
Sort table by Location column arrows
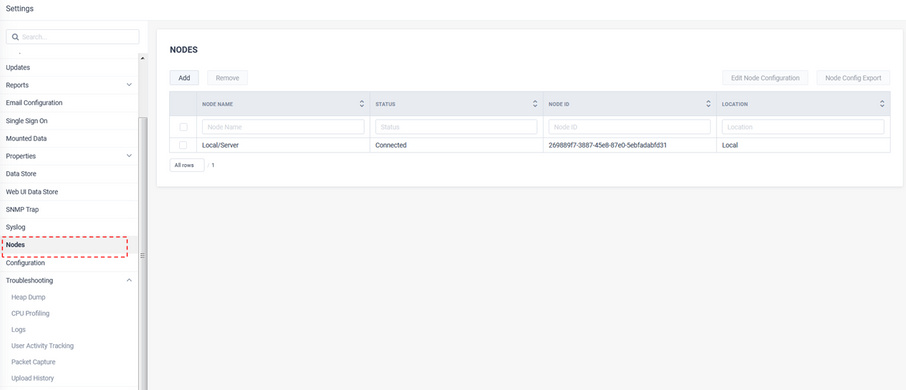coord(882,104)
